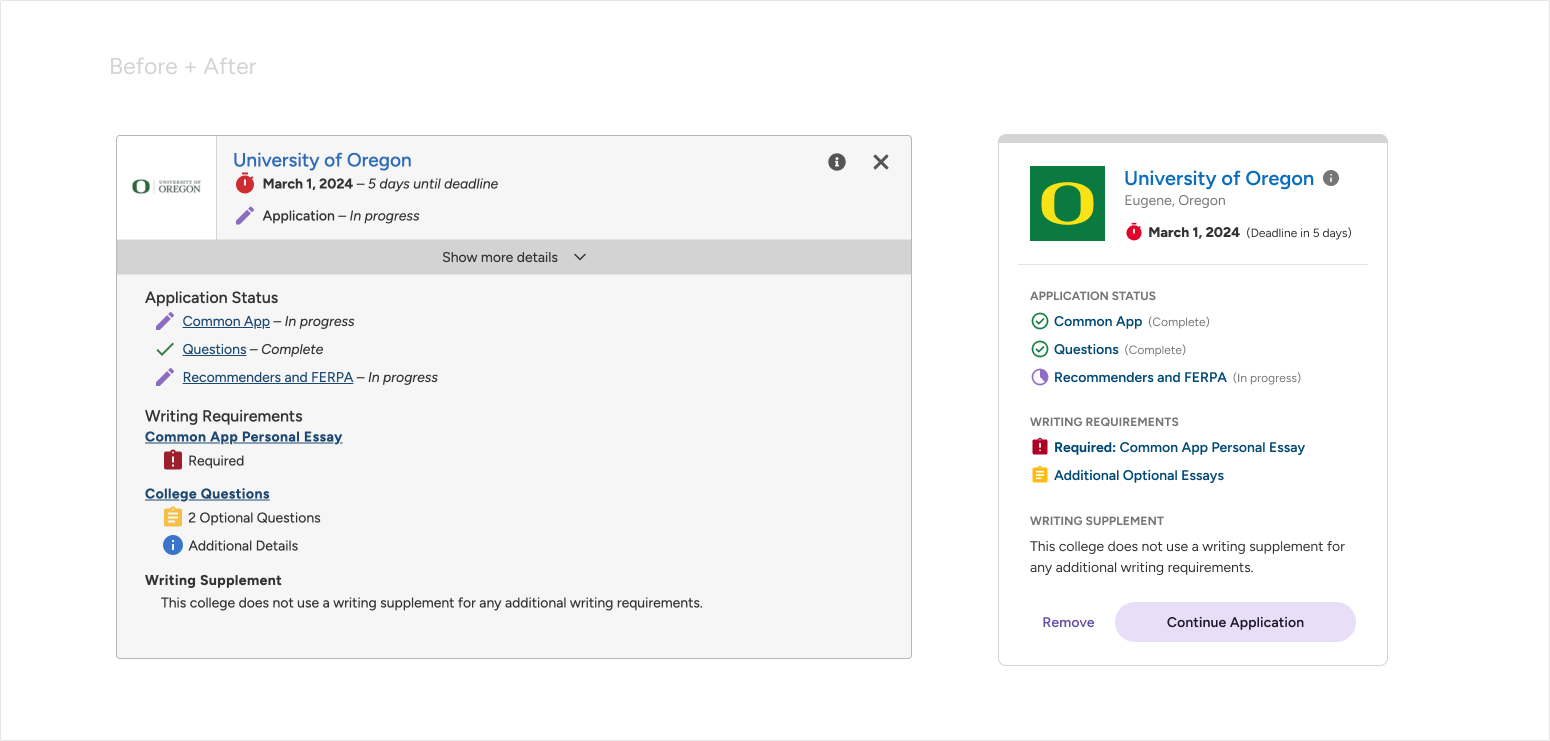Click '5 days until deadline' text
Viewport: 1550px width, 741px height.
(433, 184)
